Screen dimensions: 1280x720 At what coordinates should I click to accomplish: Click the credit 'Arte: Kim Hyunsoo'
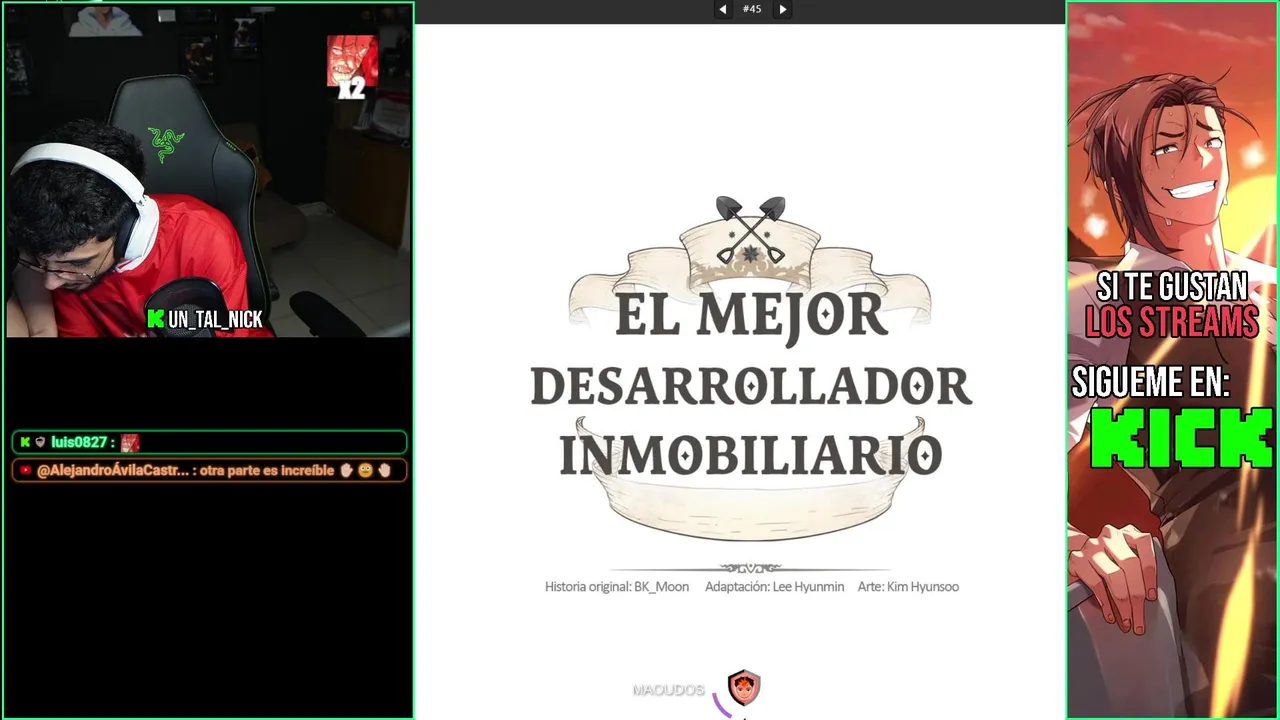click(x=908, y=587)
